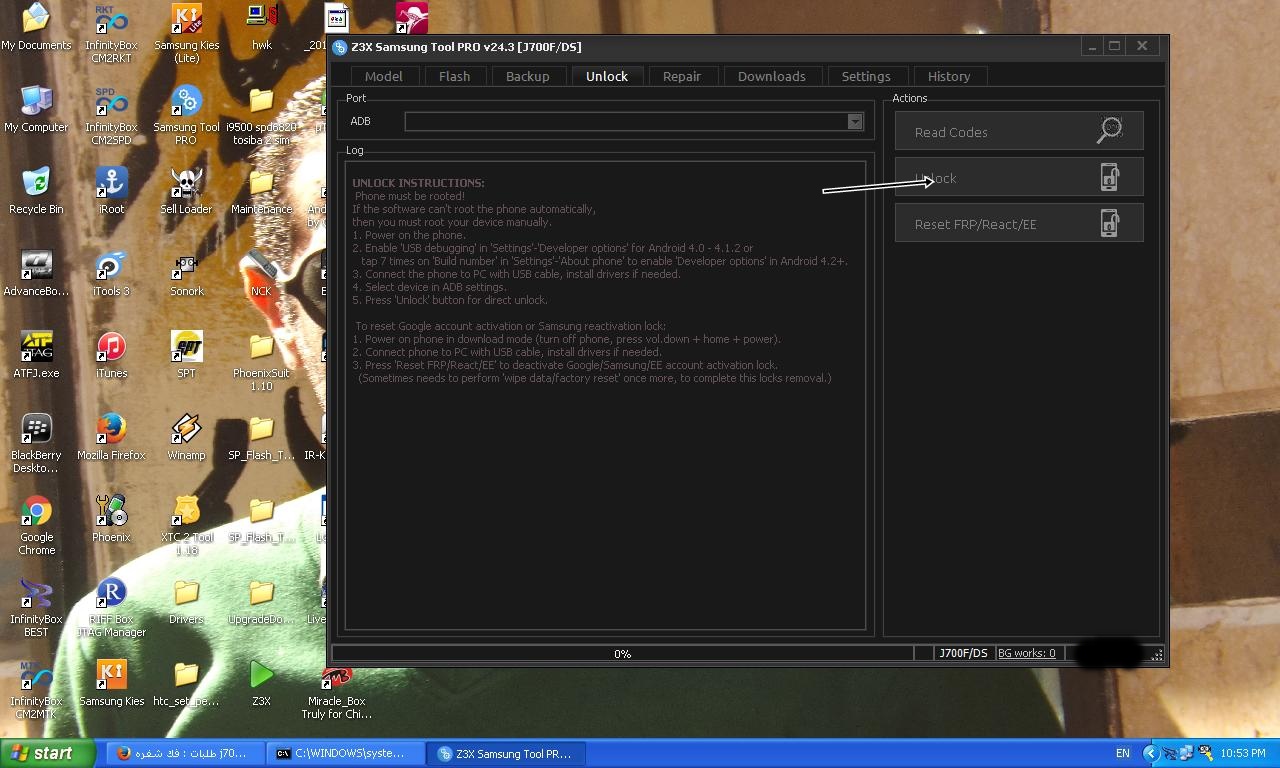Switch to the Flash tab

(454, 76)
